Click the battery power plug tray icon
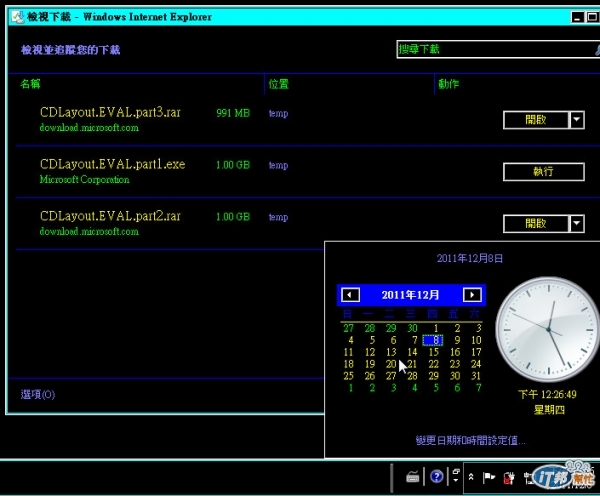This screenshot has width=600, height=496. (x=509, y=478)
